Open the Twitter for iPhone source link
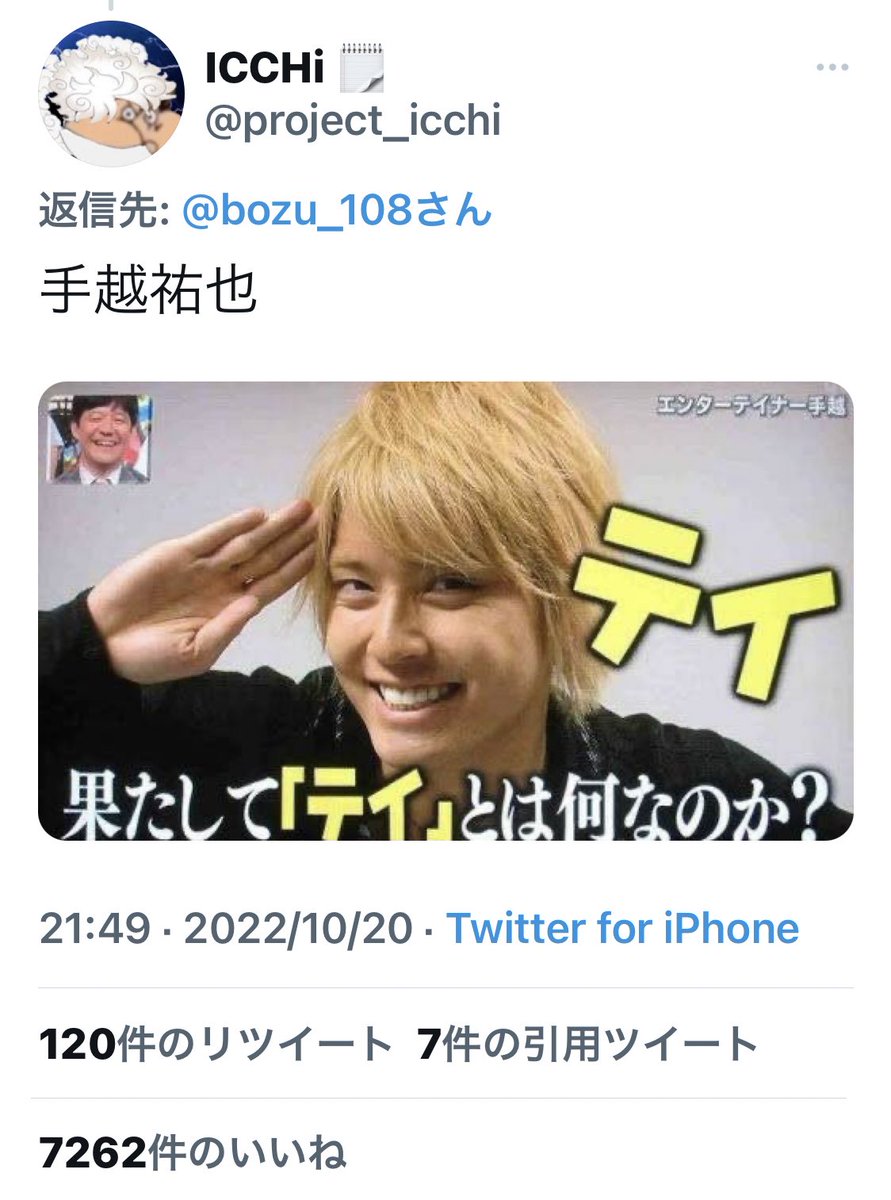Viewport: 891px width, 1200px height. 622,929
